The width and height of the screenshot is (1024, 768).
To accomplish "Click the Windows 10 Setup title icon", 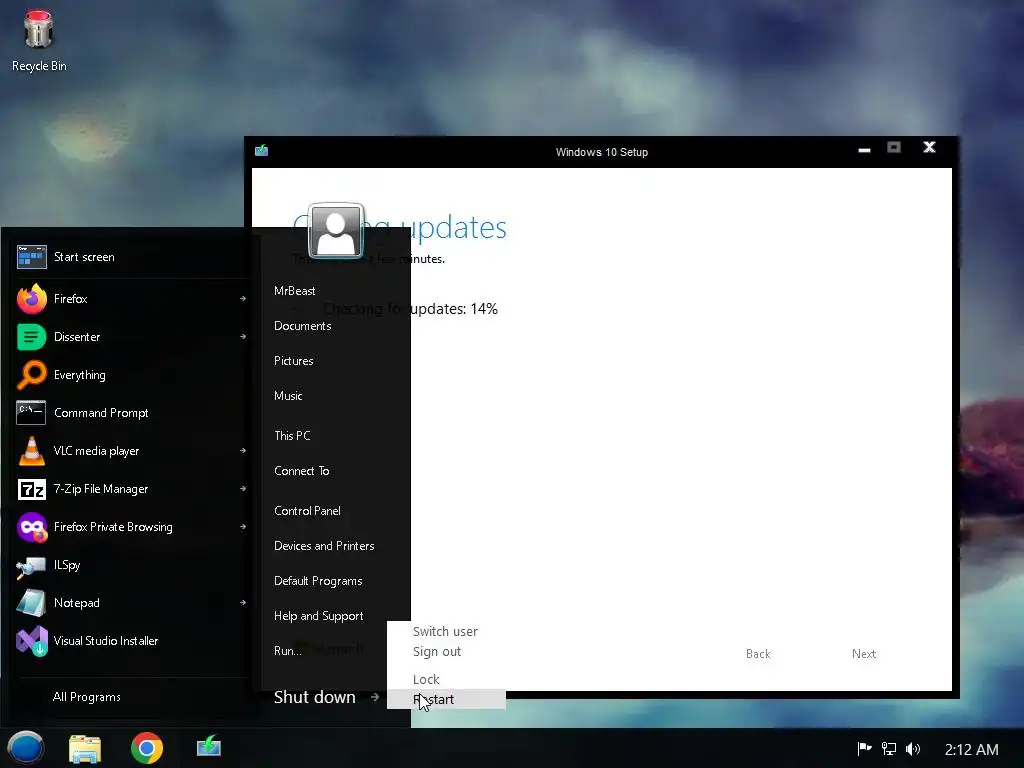I will point(262,151).
